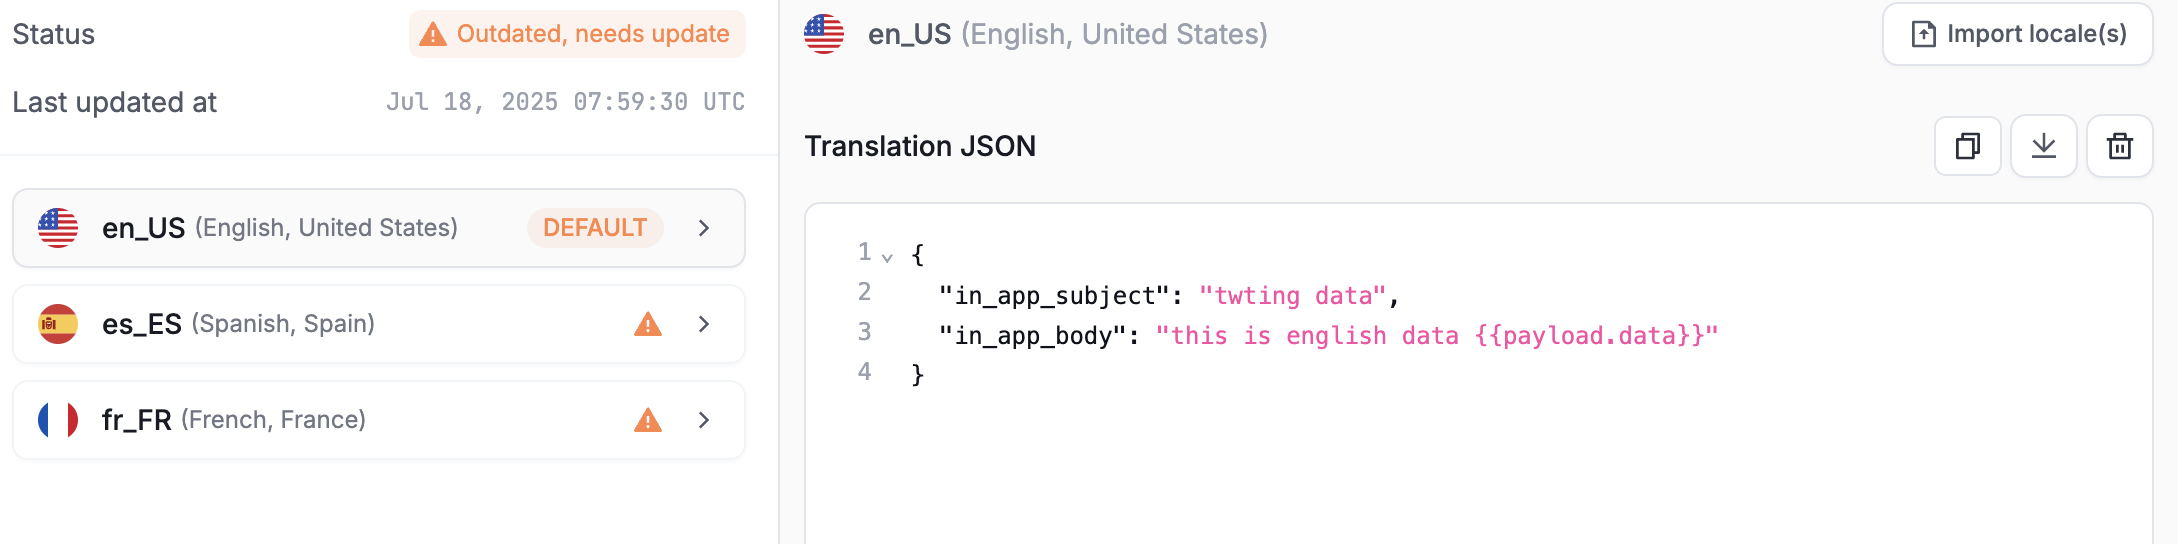Expand the en_US locale chevron
The width and height of the screenshot is (2178, 544).
click(704, 228)
